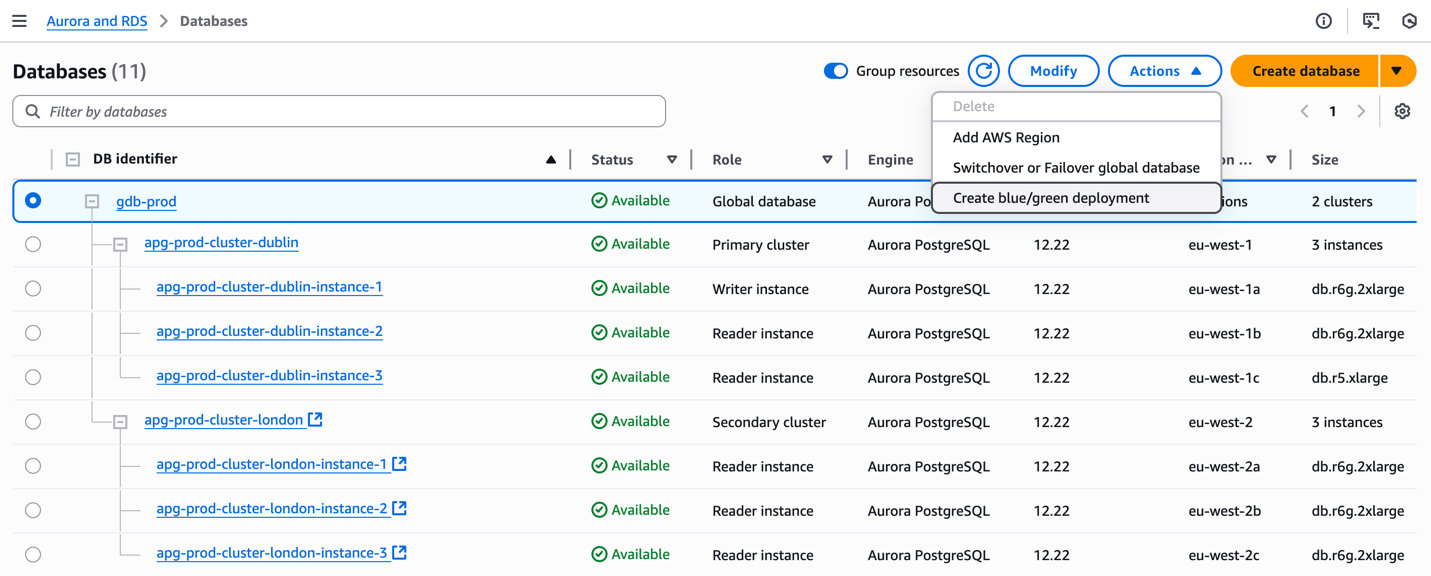The height and width of the screenshot is (576, 1431).
Task: Click the Modify button
Action: click(1053, 71)
